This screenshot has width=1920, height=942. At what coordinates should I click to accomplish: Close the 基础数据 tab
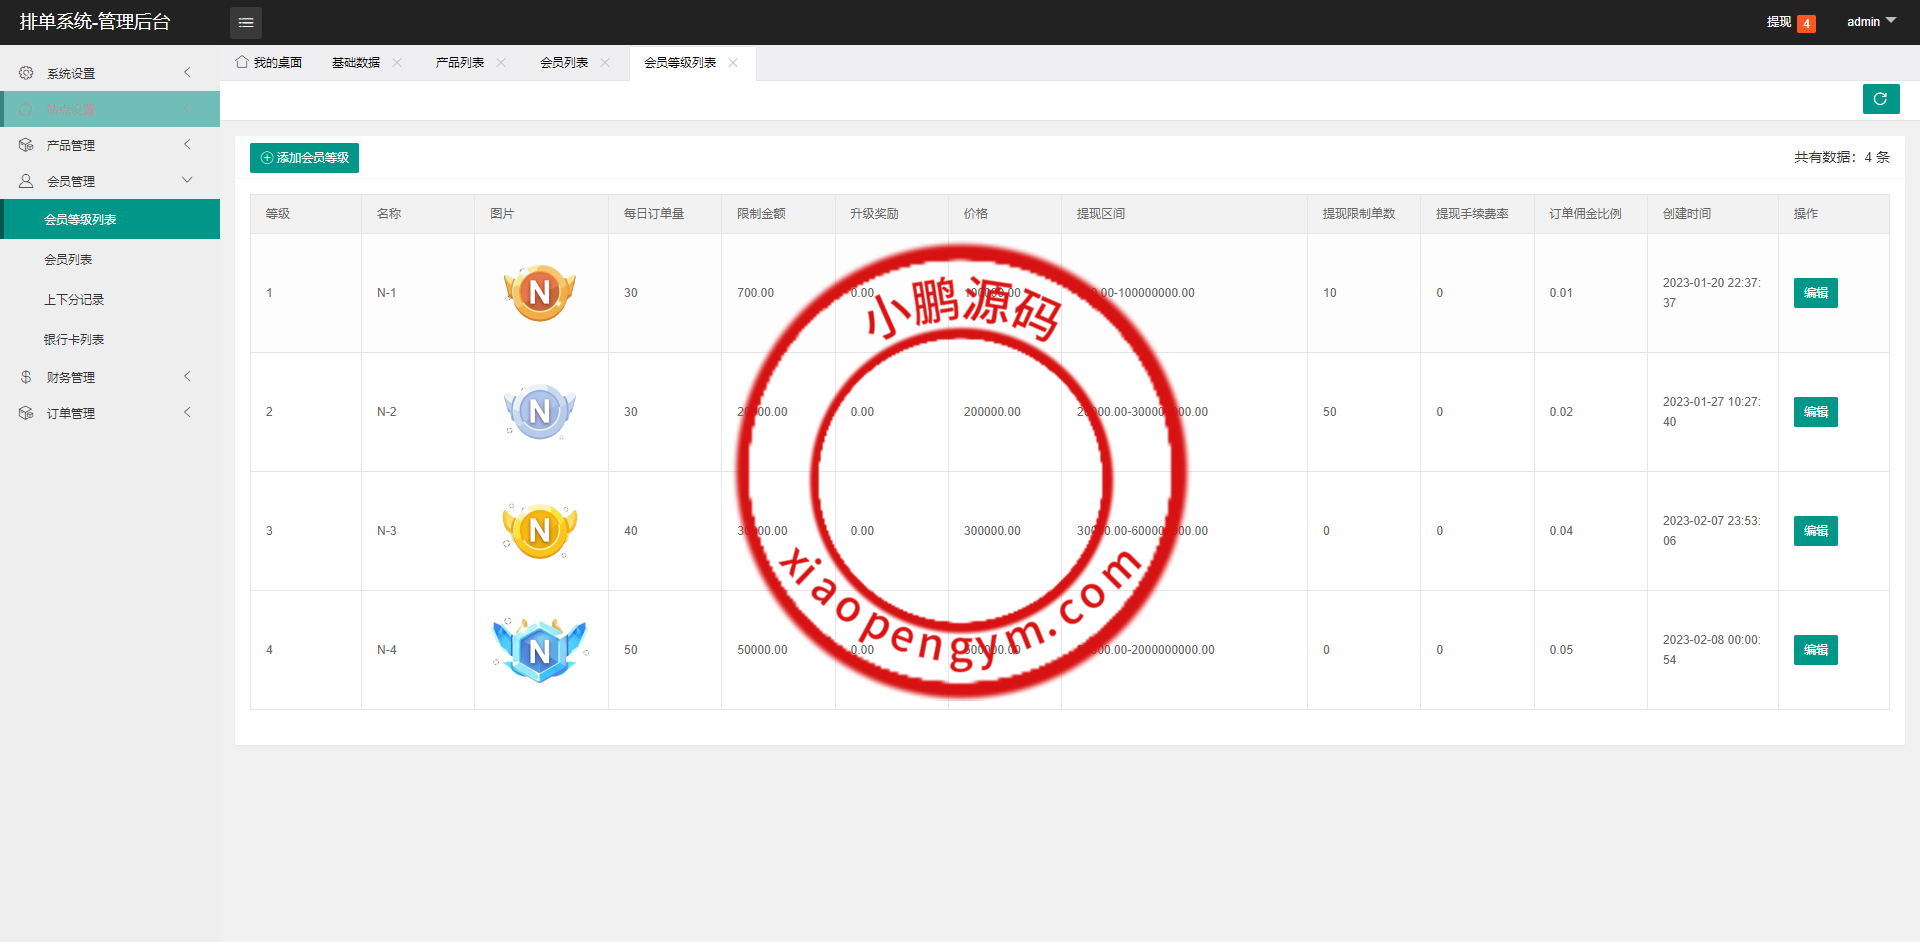click(x=397, y=63)
